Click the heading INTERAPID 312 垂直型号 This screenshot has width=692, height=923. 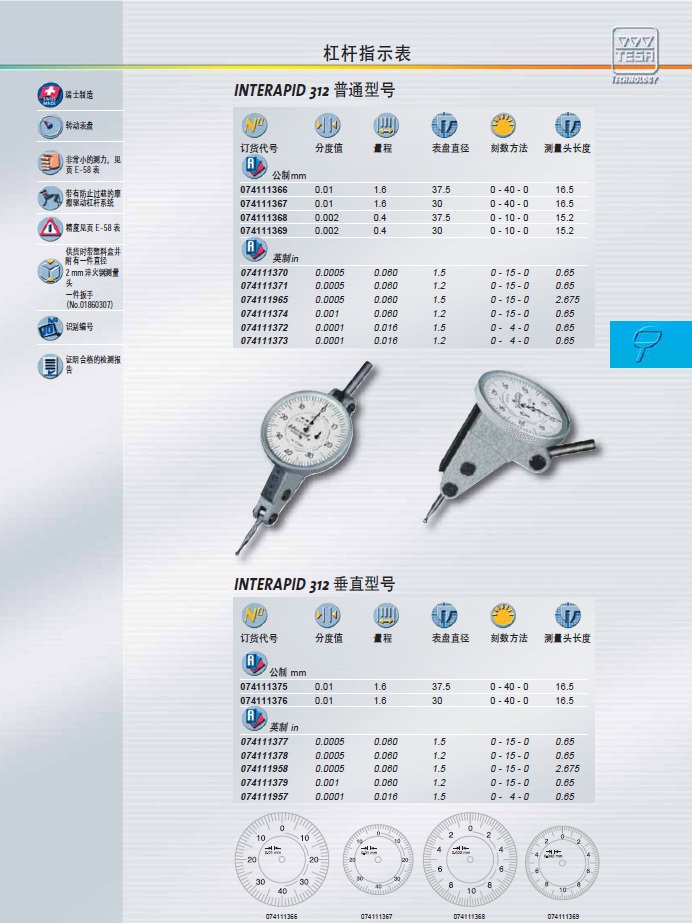[x=315, y=585]
